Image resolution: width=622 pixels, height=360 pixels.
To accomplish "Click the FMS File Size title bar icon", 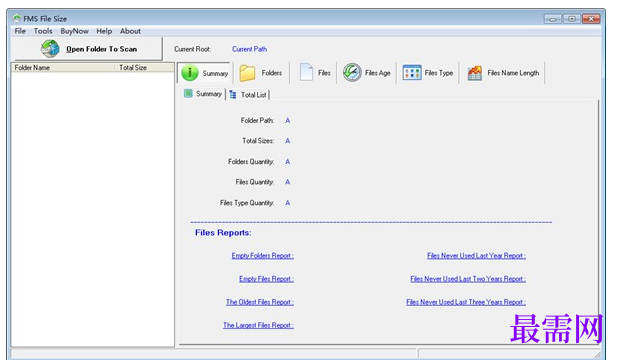I will [17, 18].
